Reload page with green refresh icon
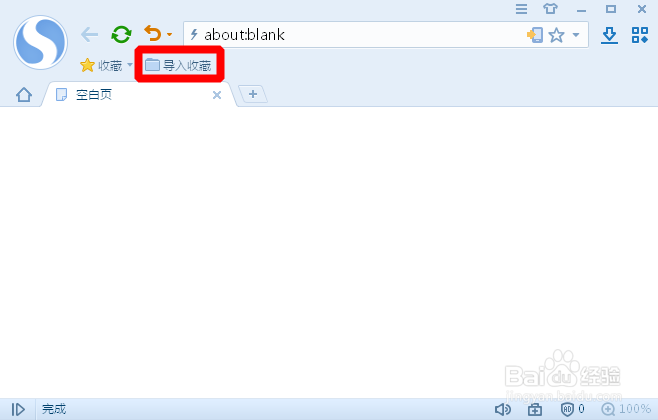The width and height of the screenshot is (658, 420). (x=121, y=34)
